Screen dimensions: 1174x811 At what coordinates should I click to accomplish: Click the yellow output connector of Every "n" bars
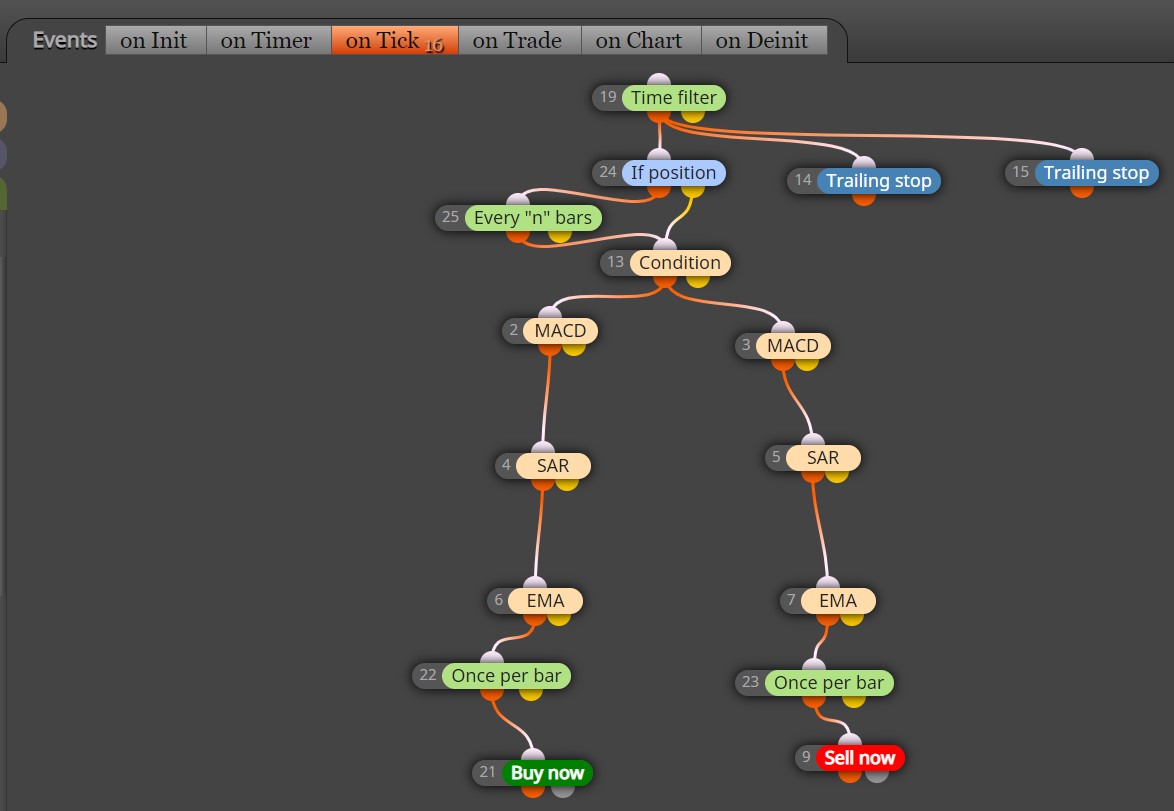pos(559,236)
